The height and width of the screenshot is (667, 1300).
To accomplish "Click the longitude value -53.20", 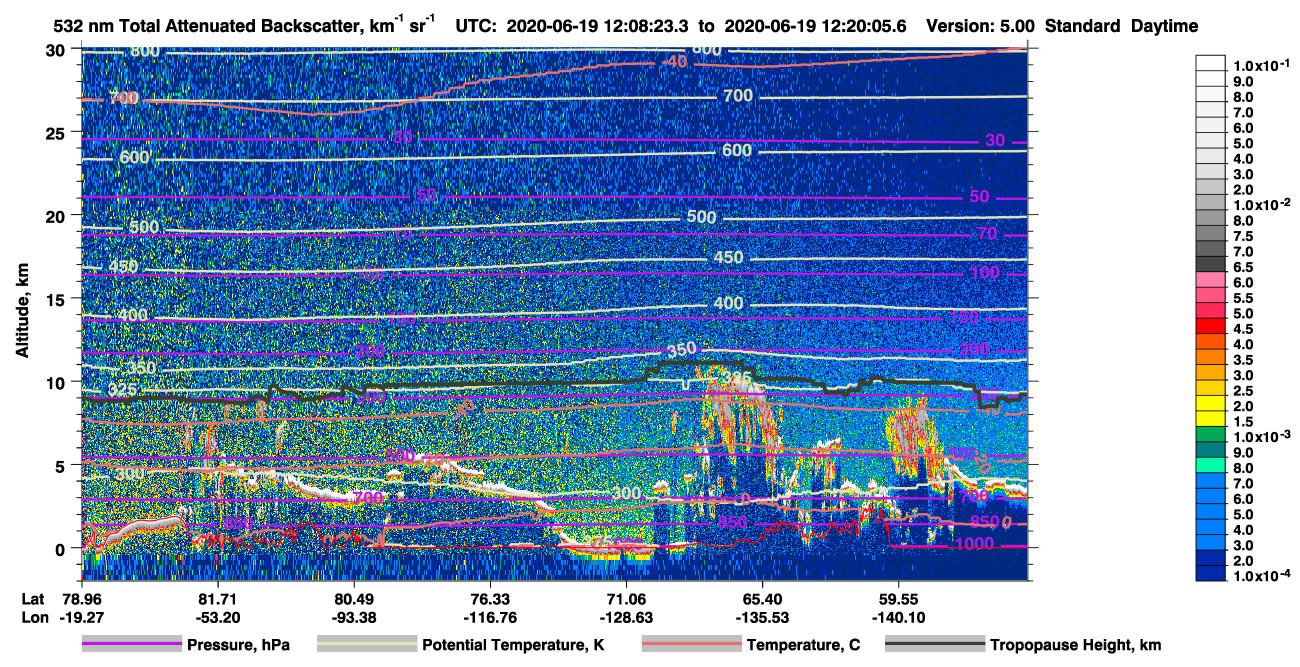I will click(x=217, y=616).
